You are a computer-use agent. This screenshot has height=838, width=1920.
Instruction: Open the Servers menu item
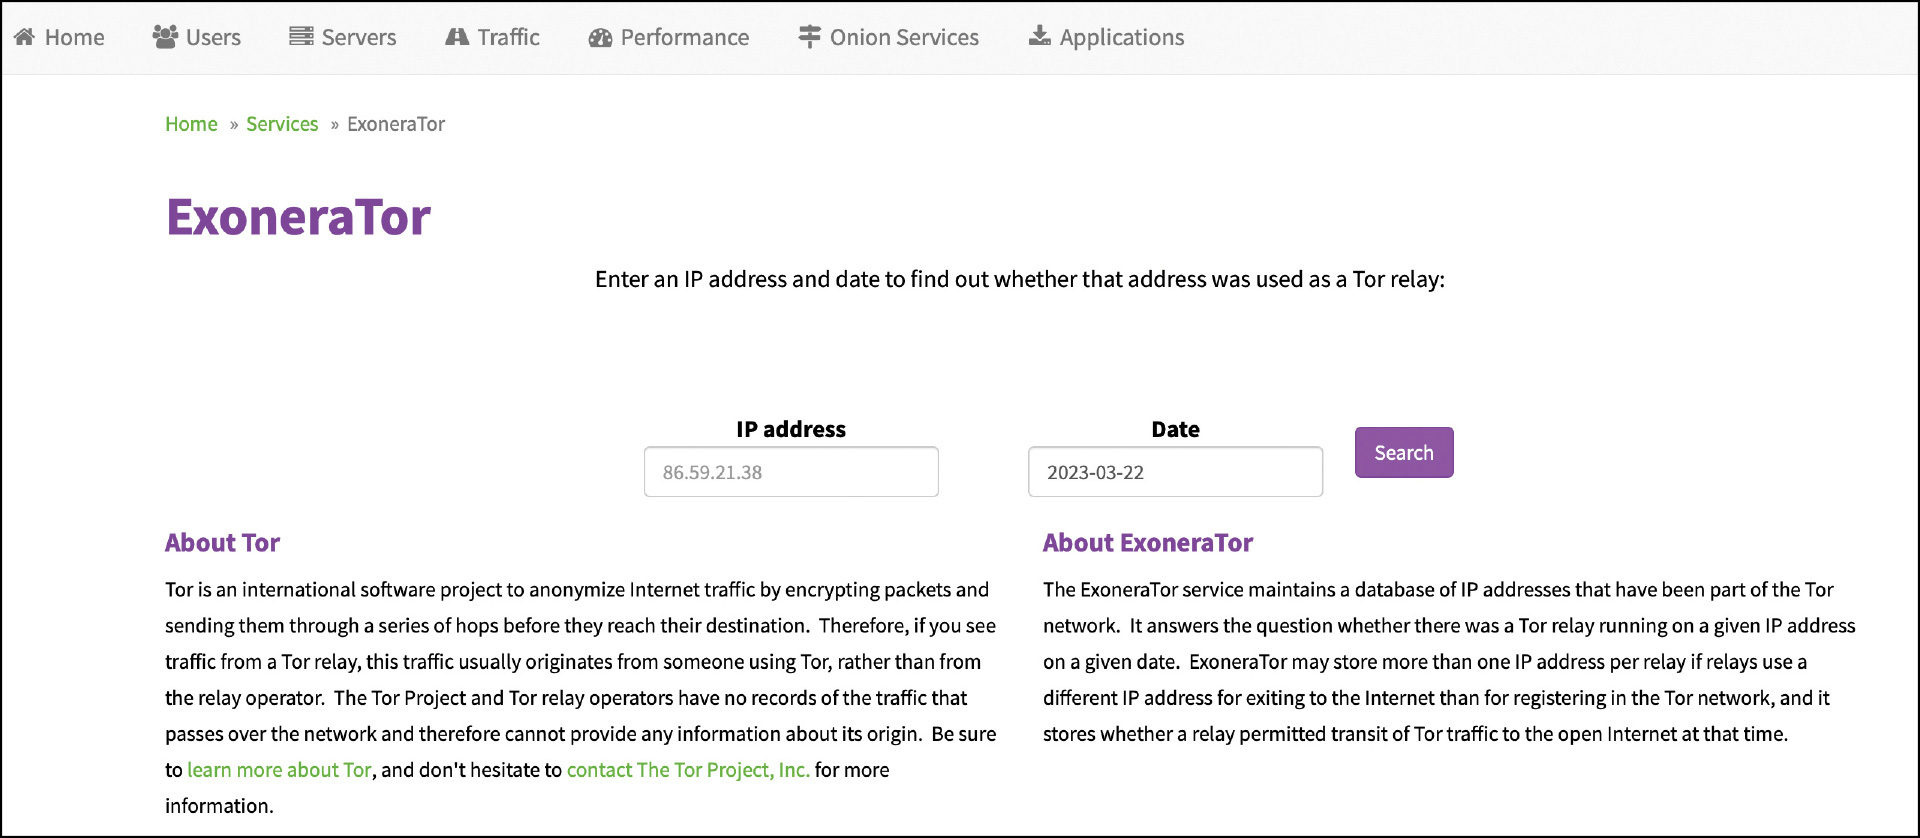pos(358,38)
